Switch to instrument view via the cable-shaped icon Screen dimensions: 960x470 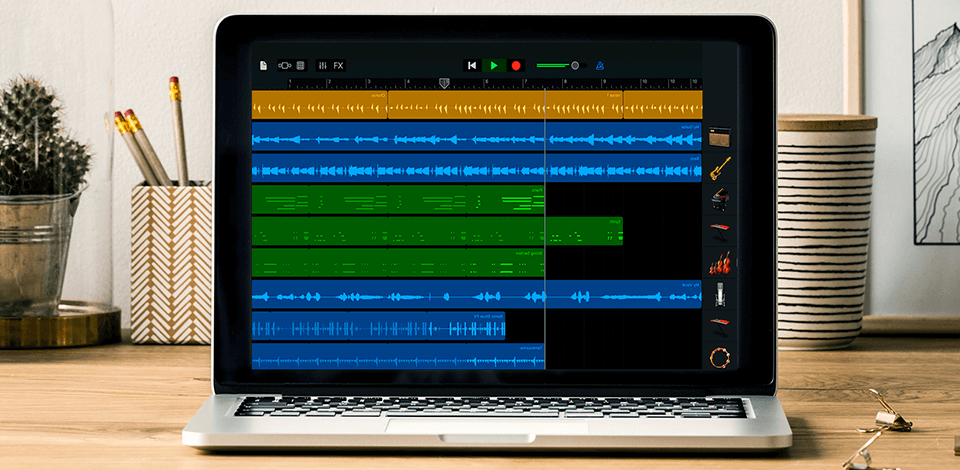pos(285,65)
